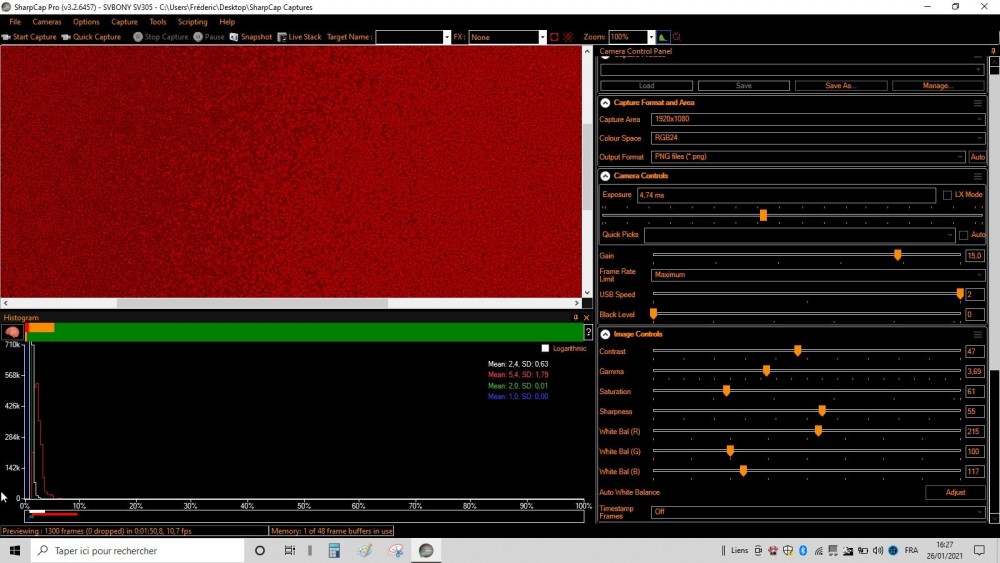
Task: Enable the LX Mode checkbox
Action: [x=947, y=195]
